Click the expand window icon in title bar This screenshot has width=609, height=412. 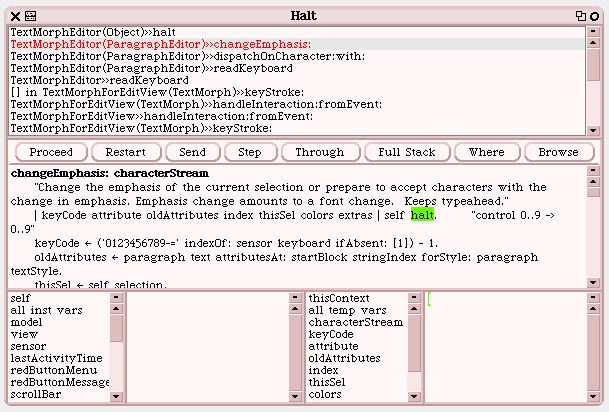pos(581,16)
